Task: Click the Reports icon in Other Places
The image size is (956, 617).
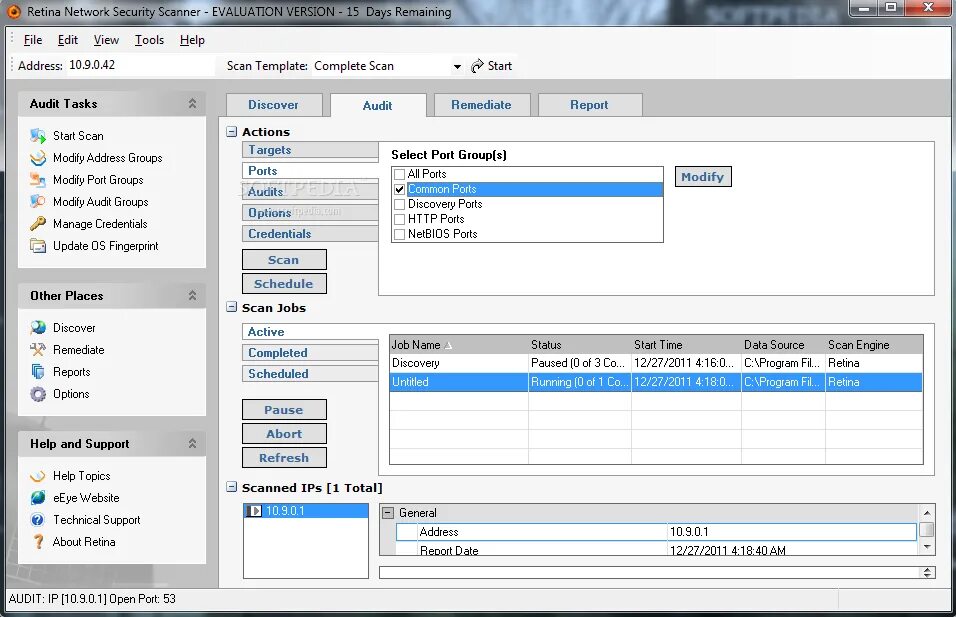Action: pyautogui.click(x=38, y=371)
